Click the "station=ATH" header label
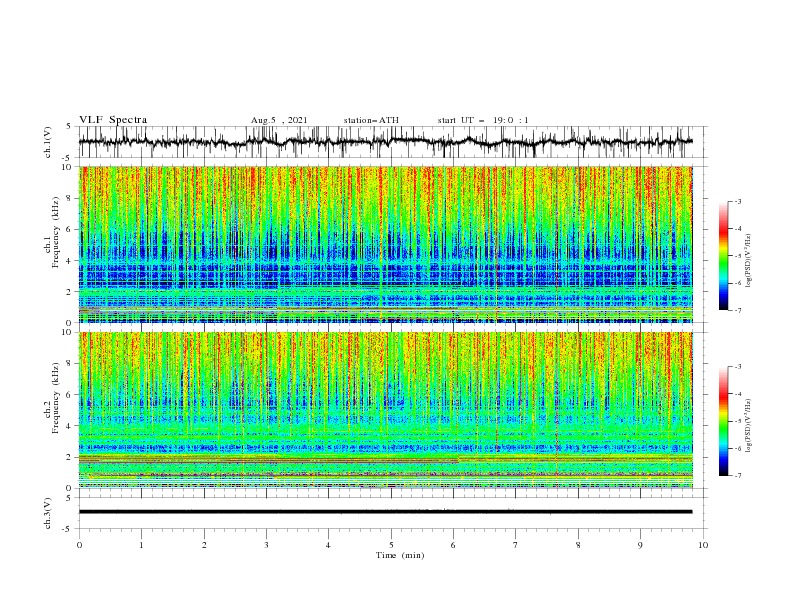Image resolution: width=792 pixels, height=612 pixels. tap(371, 120)
